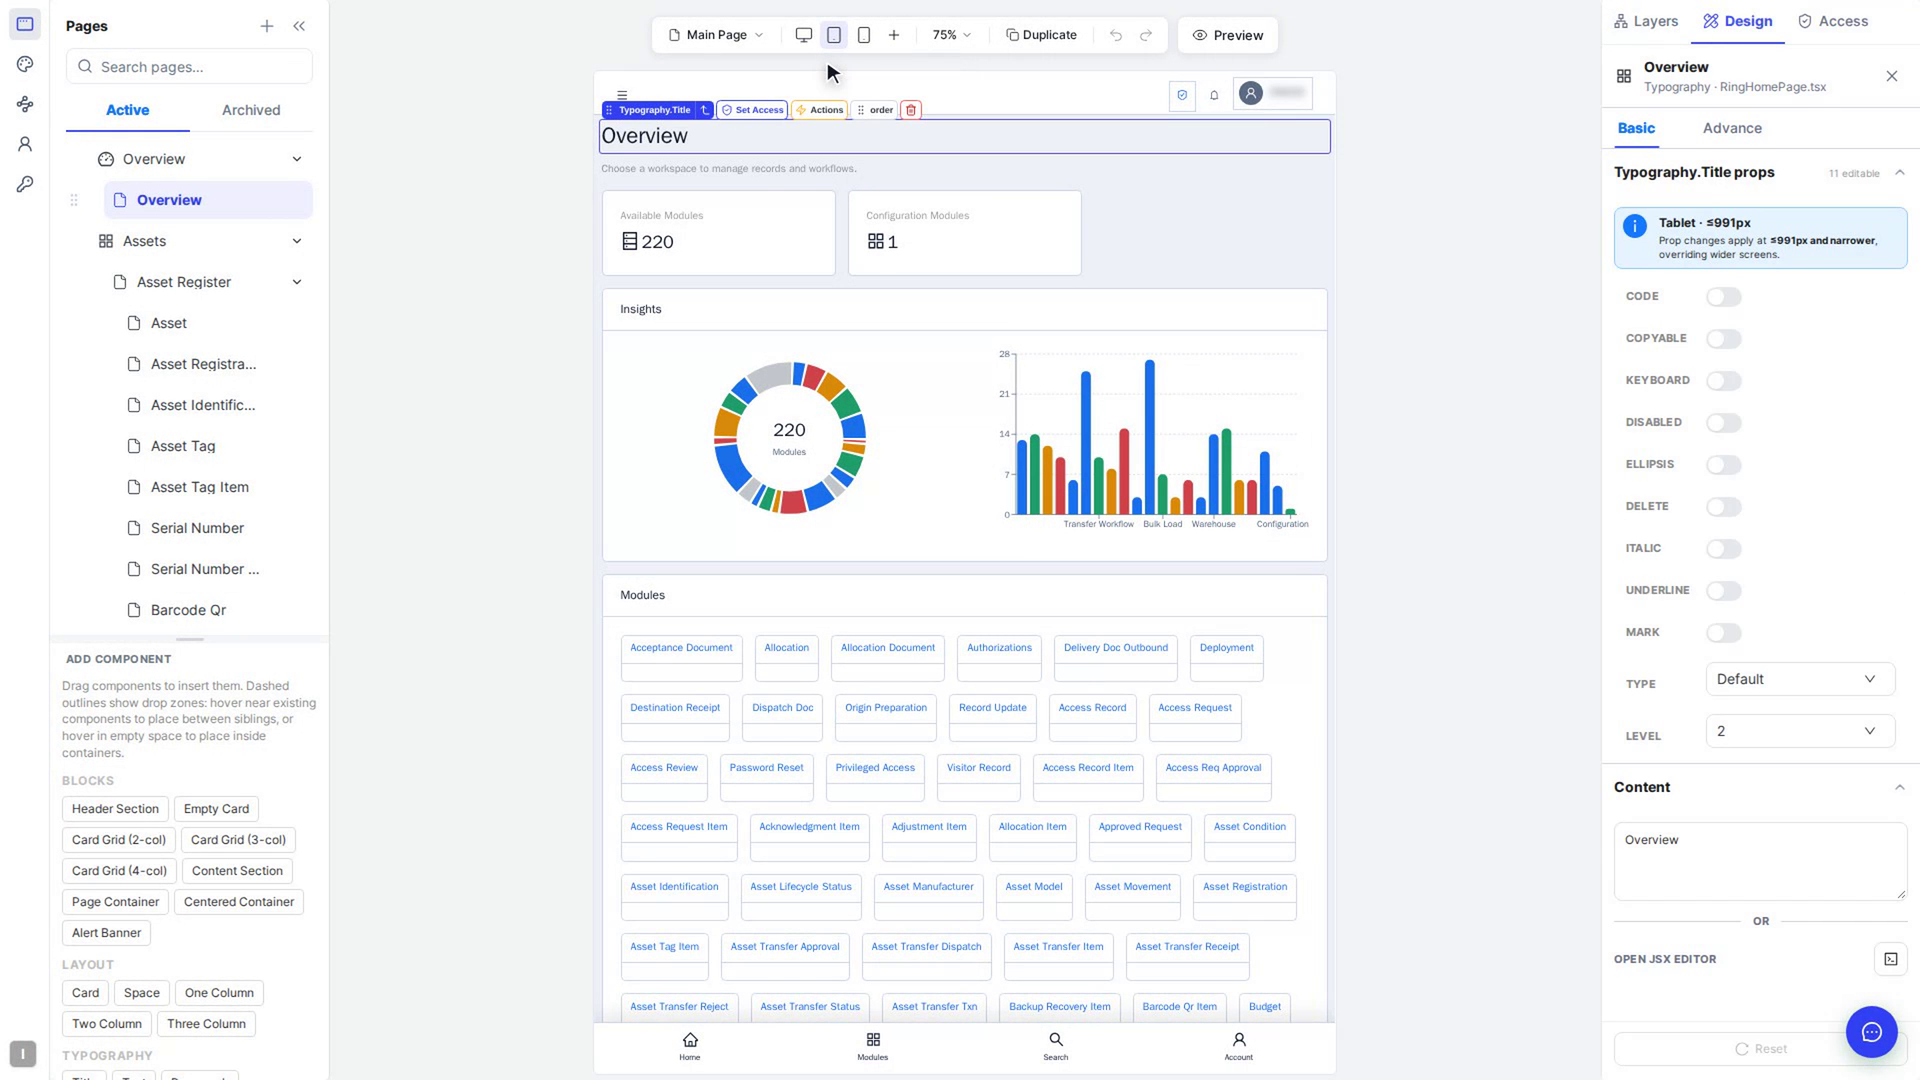Enable the DISABLED switch
This screenshot has height=1080, width=1920.
point(1724,423)
